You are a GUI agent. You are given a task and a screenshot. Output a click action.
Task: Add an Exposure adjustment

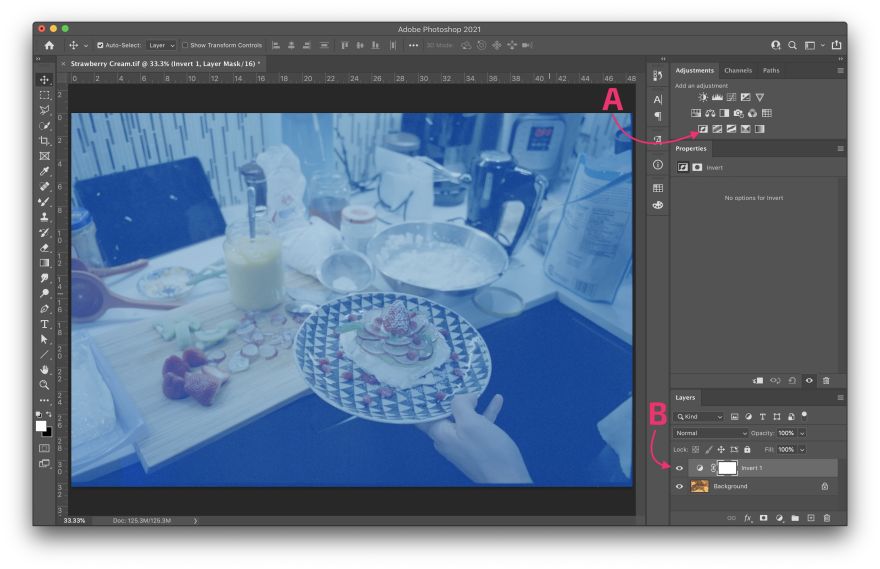[745, 97]
